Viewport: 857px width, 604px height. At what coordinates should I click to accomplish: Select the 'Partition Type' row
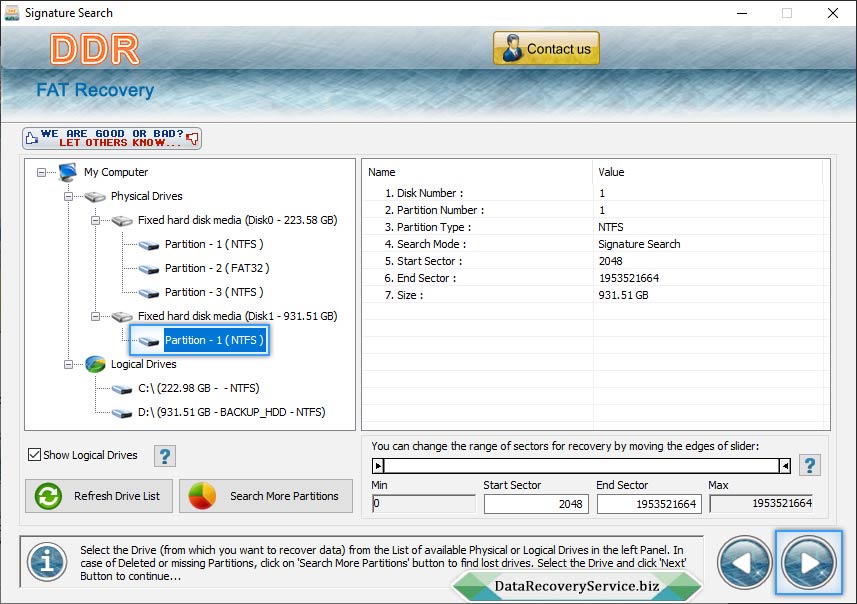592,227
